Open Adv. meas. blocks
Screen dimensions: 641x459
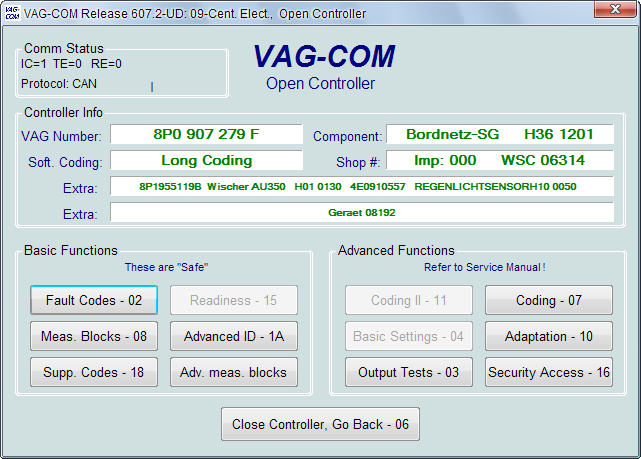233,372
